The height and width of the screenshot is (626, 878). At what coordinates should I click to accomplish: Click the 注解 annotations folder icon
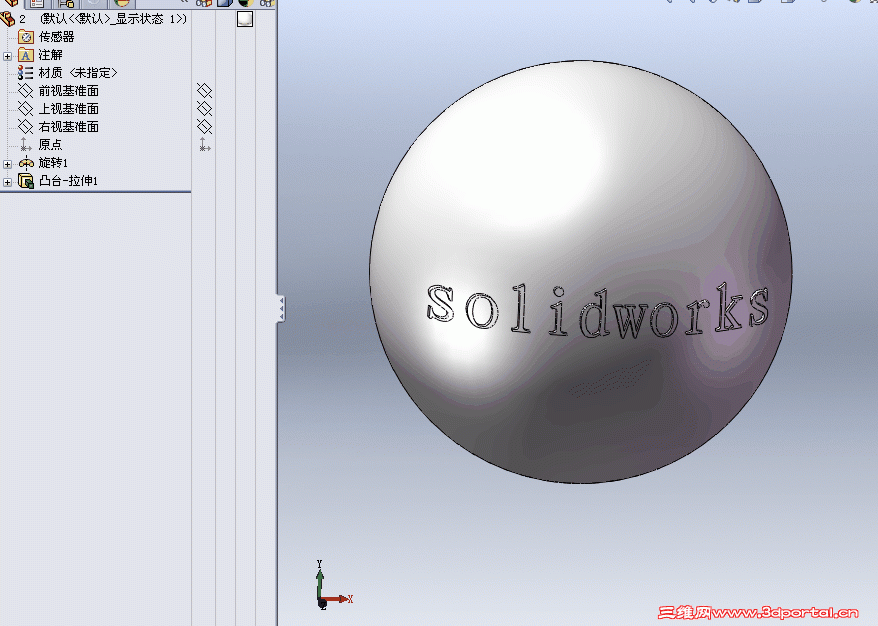(x=26, y=55)
